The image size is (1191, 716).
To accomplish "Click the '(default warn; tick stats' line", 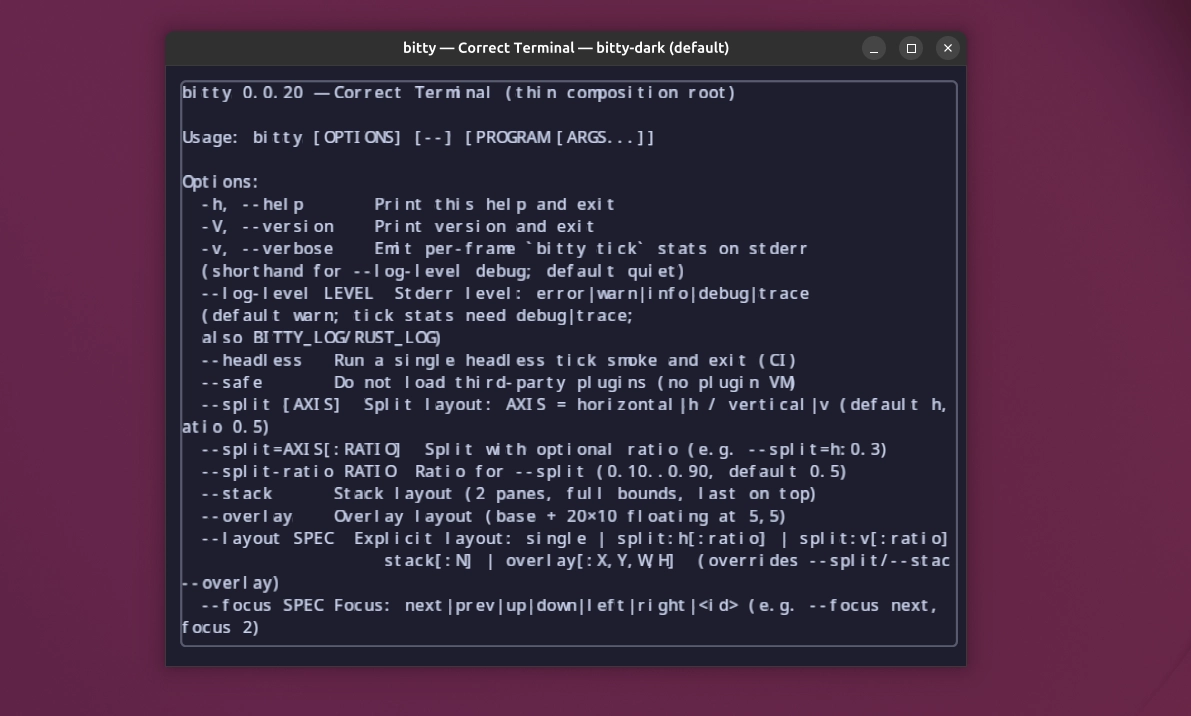I will point(418,316).
